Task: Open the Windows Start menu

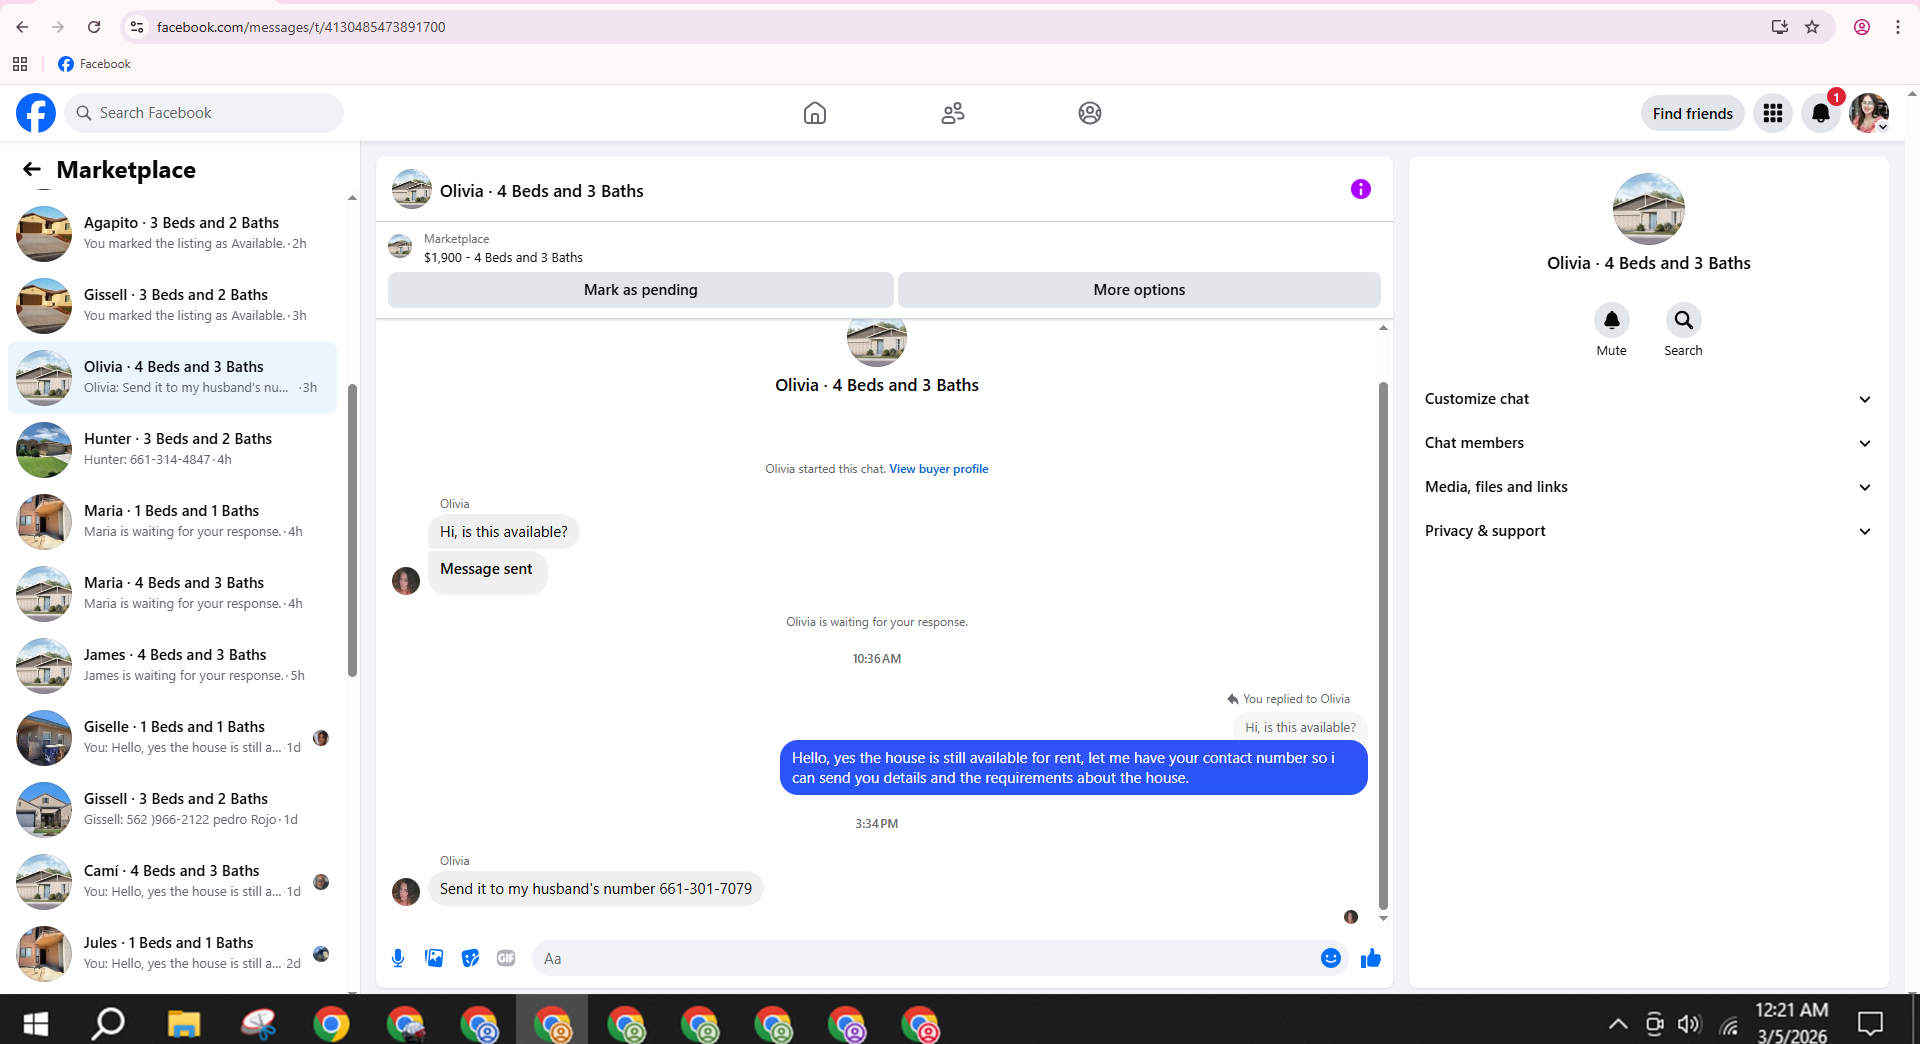Action: 36,1023
